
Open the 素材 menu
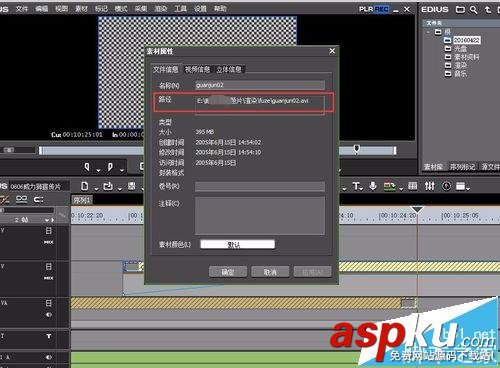(81, 9)
